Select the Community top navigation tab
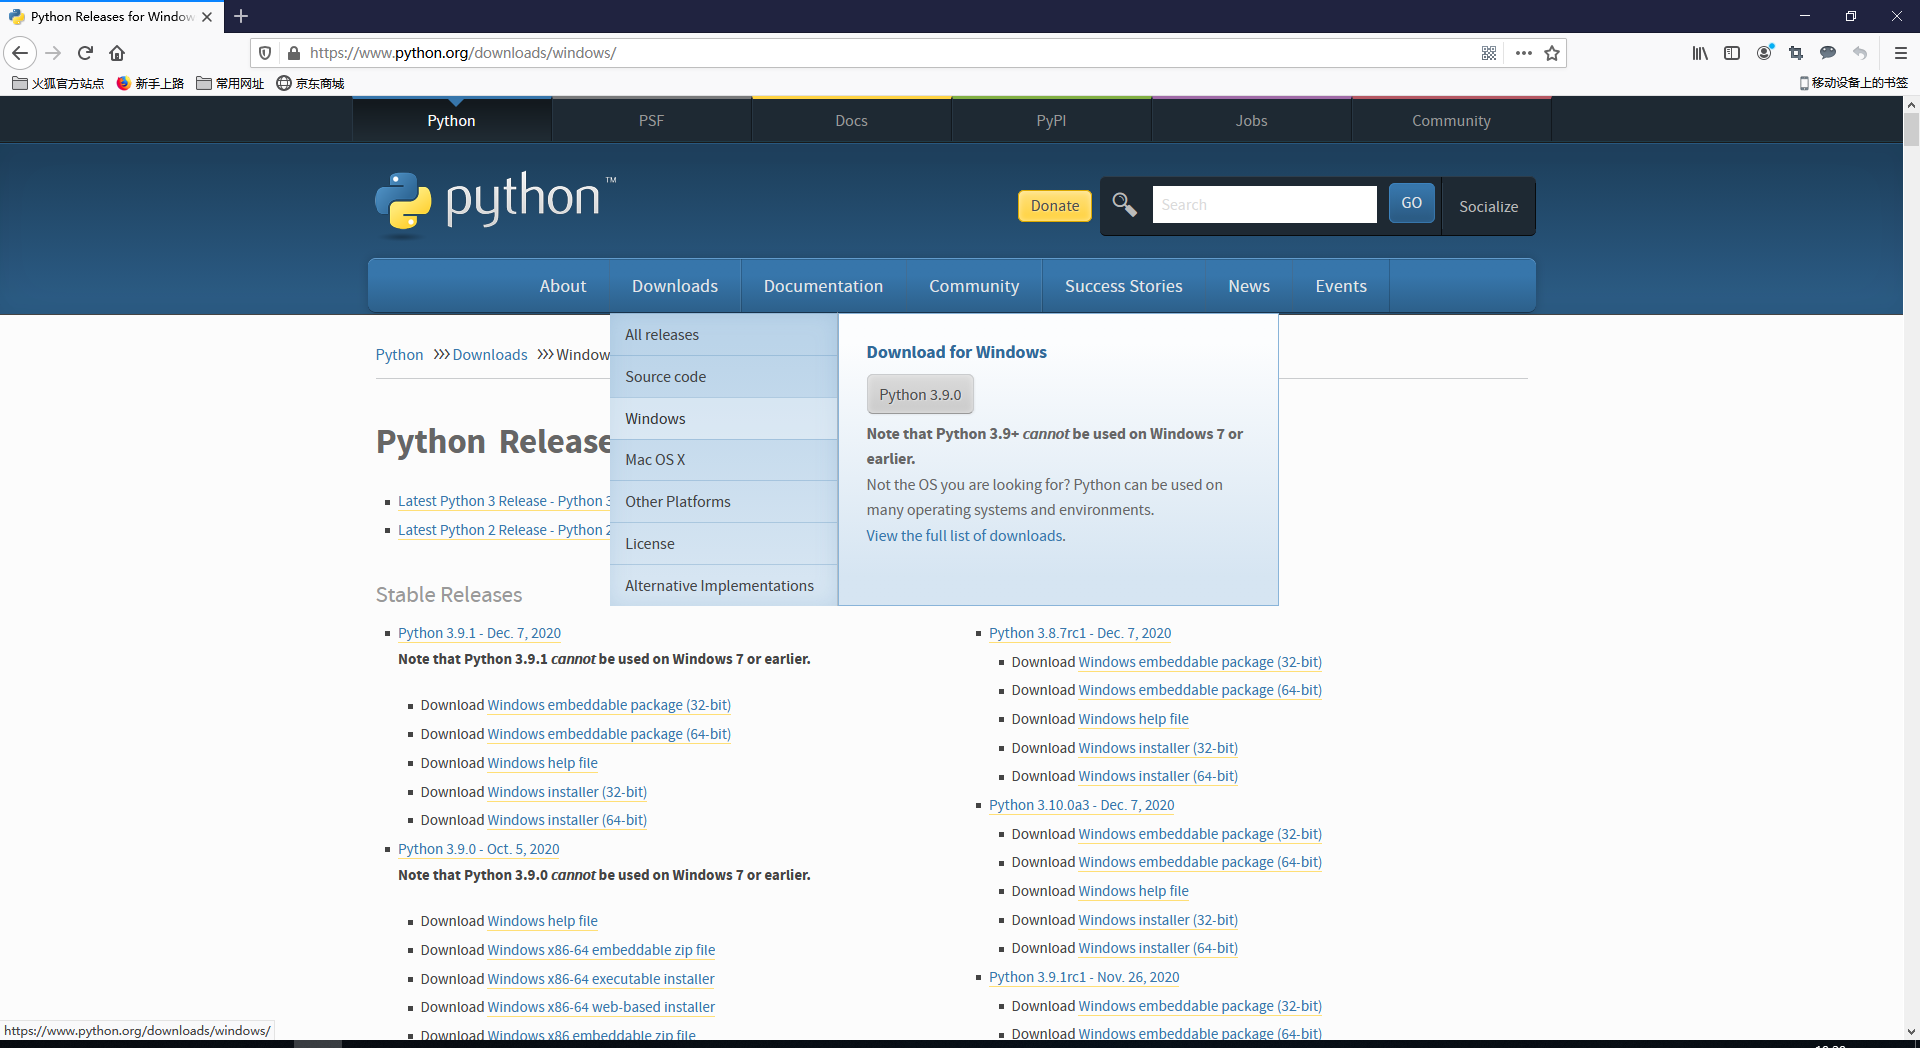The height and width of the screenshot is (1048, 1920). tap(1451, 120)
